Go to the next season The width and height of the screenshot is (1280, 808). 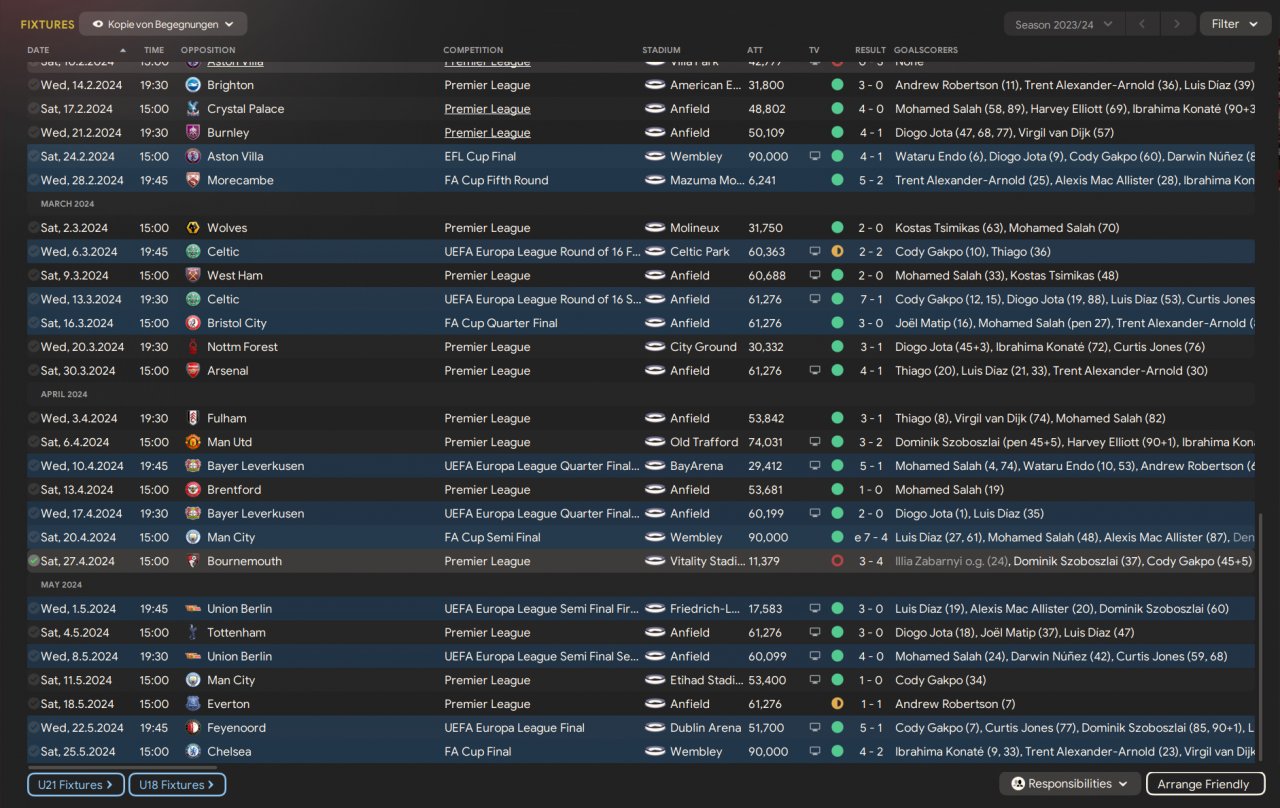[x=1178, y=24]
